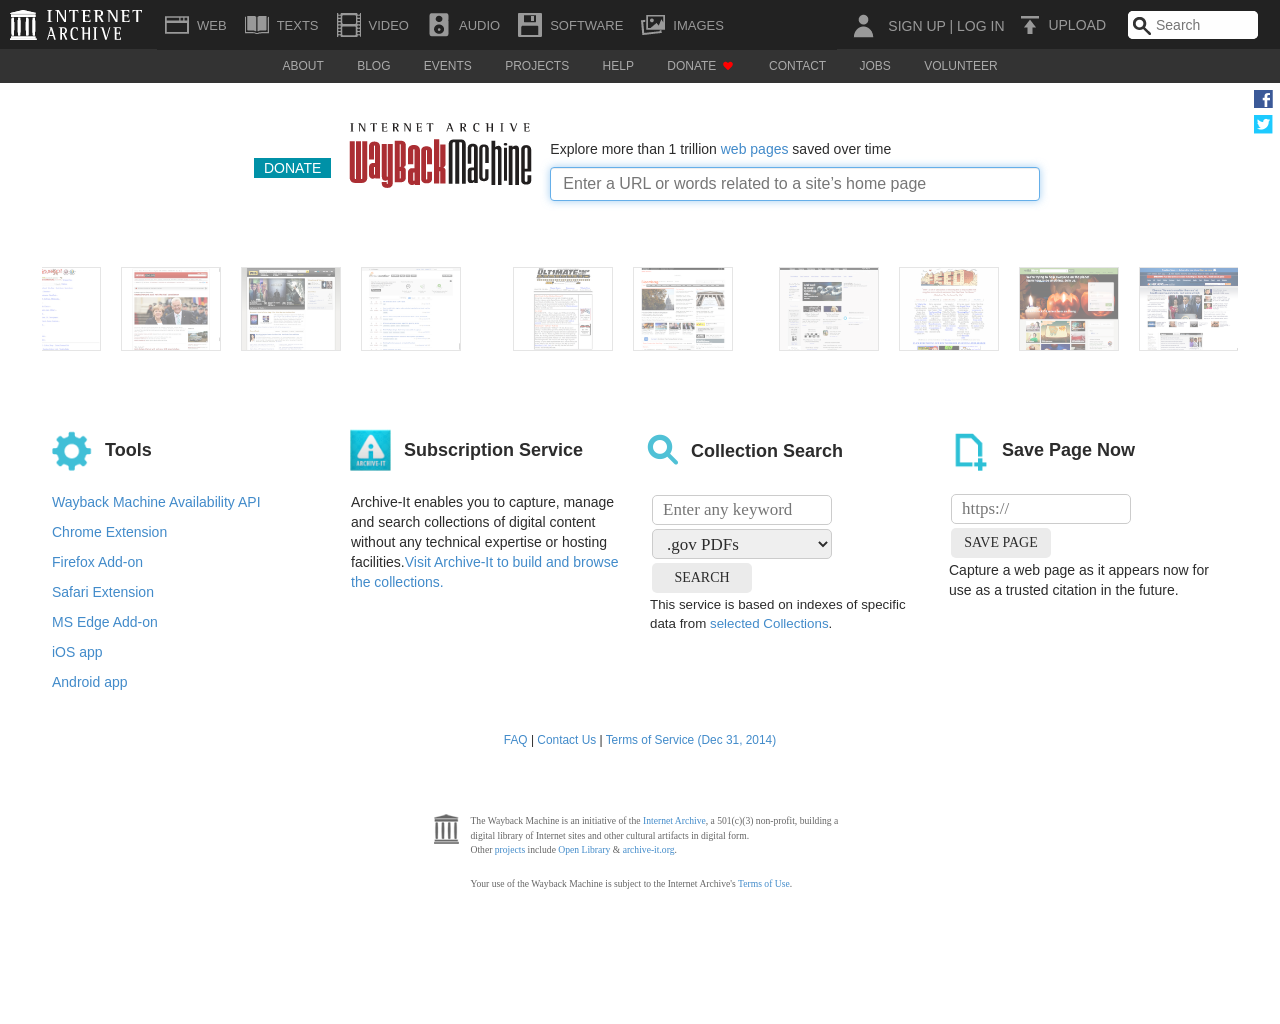Screen dimensions: 1280x1024
Task: Share page via Facebook icon
Action: [1263, 99]
